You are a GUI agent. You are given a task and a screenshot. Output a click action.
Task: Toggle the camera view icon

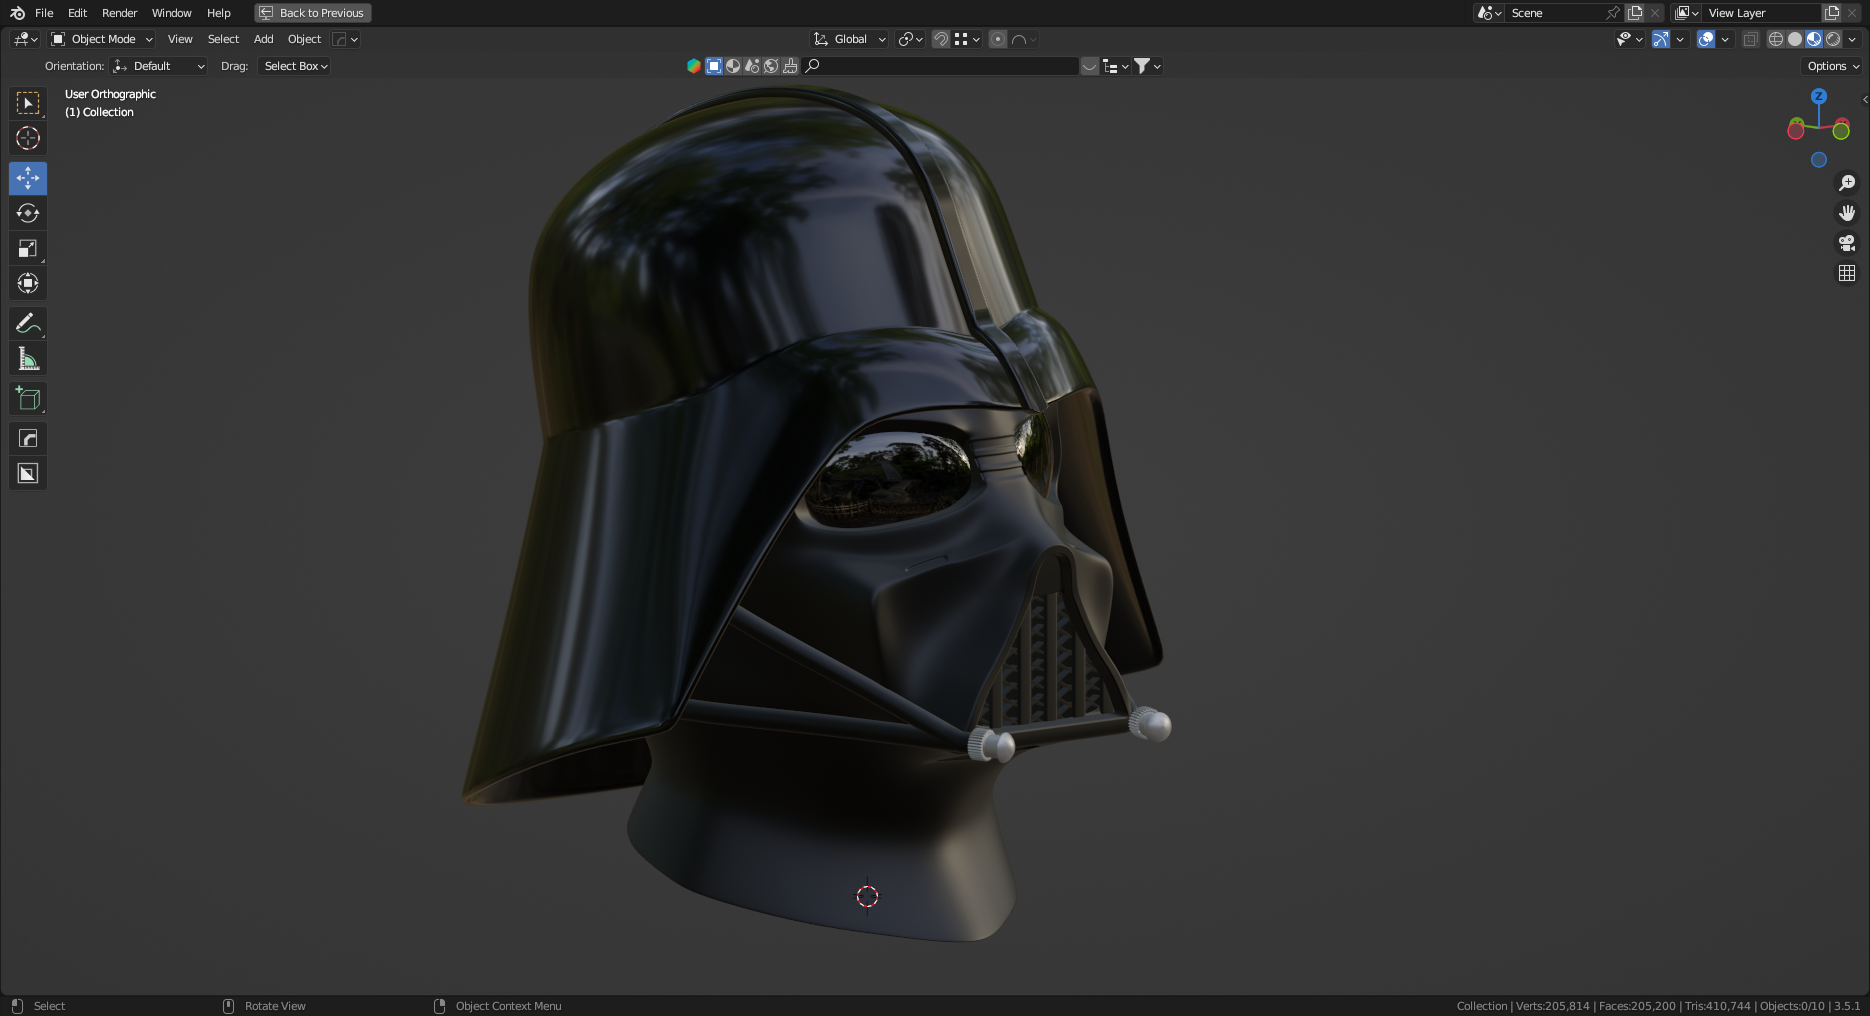click(1847, 243)
